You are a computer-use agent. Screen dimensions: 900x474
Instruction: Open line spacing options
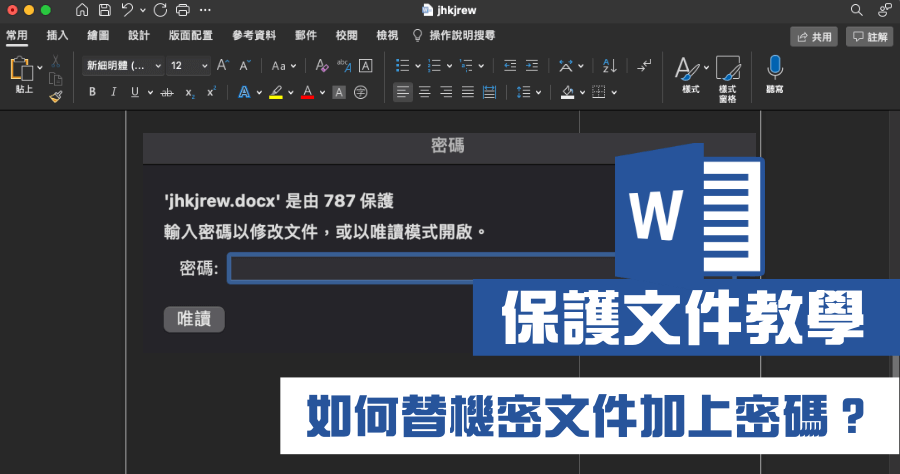tap(523, 92)
